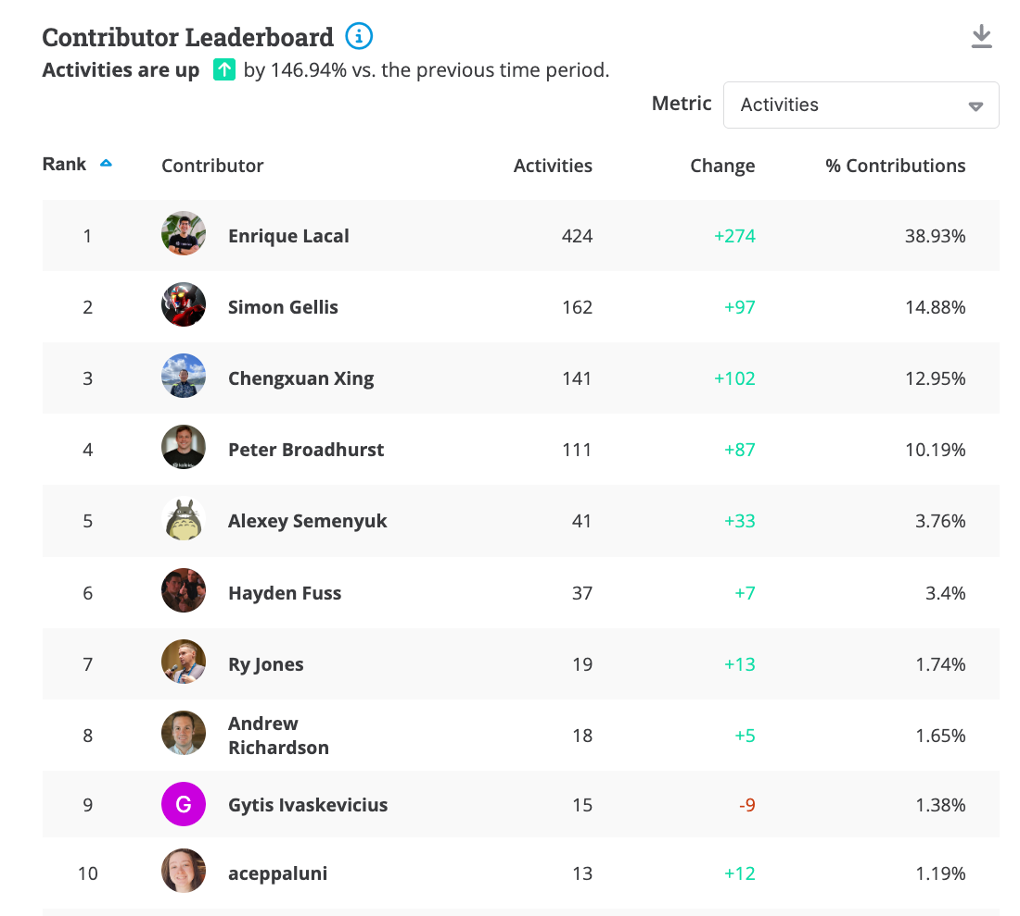Click Ry Jones's avatar photo

point(183,662)
